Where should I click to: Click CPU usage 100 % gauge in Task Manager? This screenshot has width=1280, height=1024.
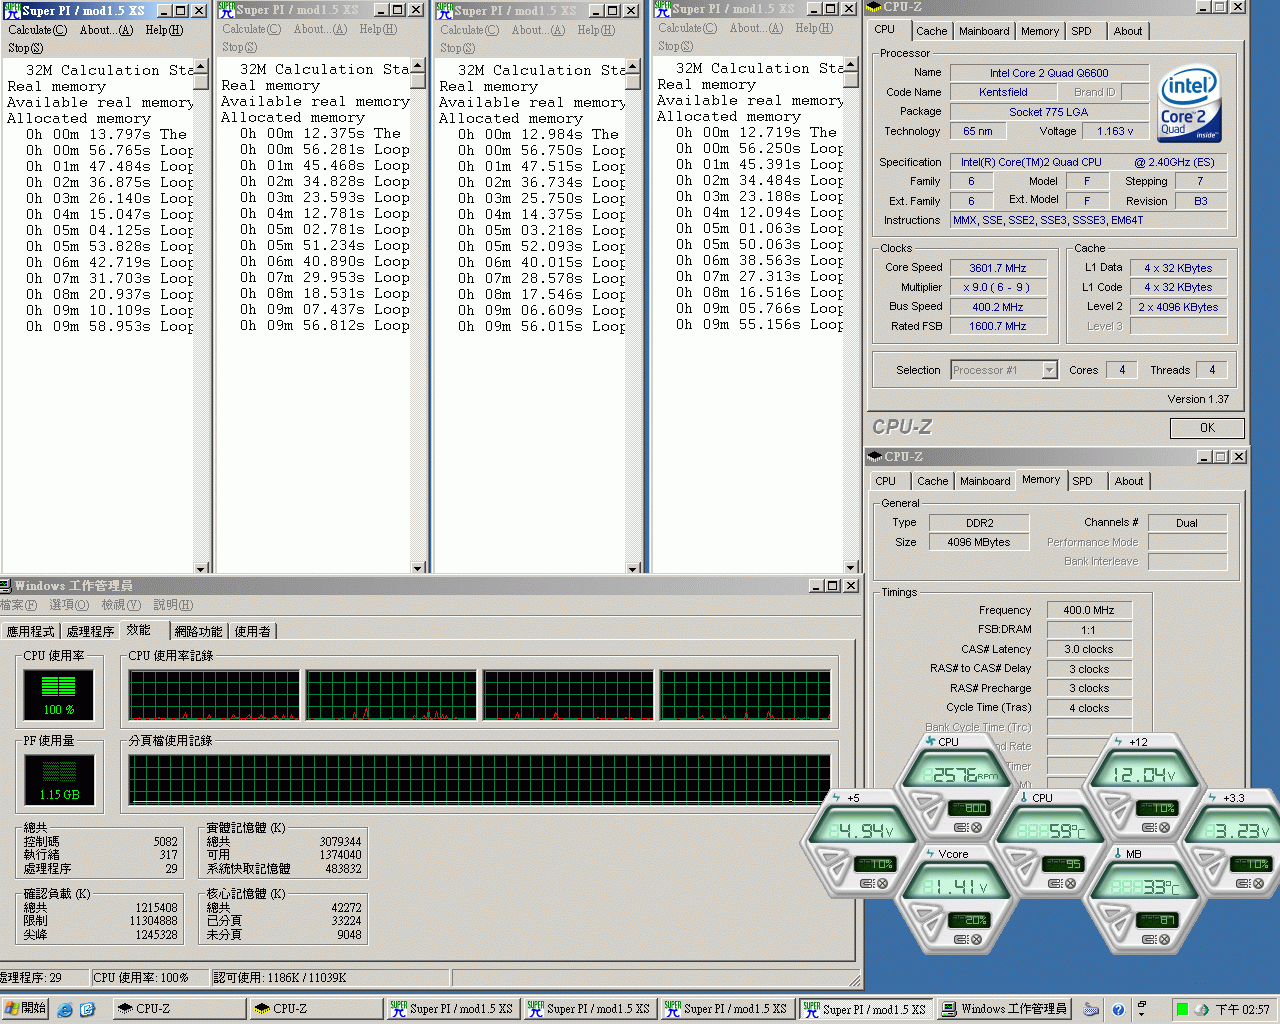(x=59, y=695)
